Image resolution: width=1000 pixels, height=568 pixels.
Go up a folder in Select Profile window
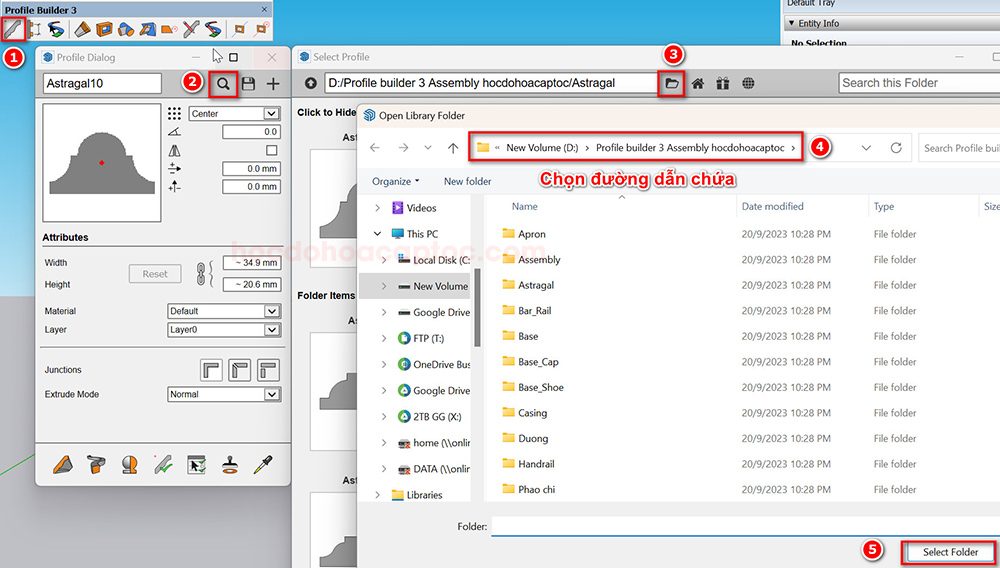(311, 83)
